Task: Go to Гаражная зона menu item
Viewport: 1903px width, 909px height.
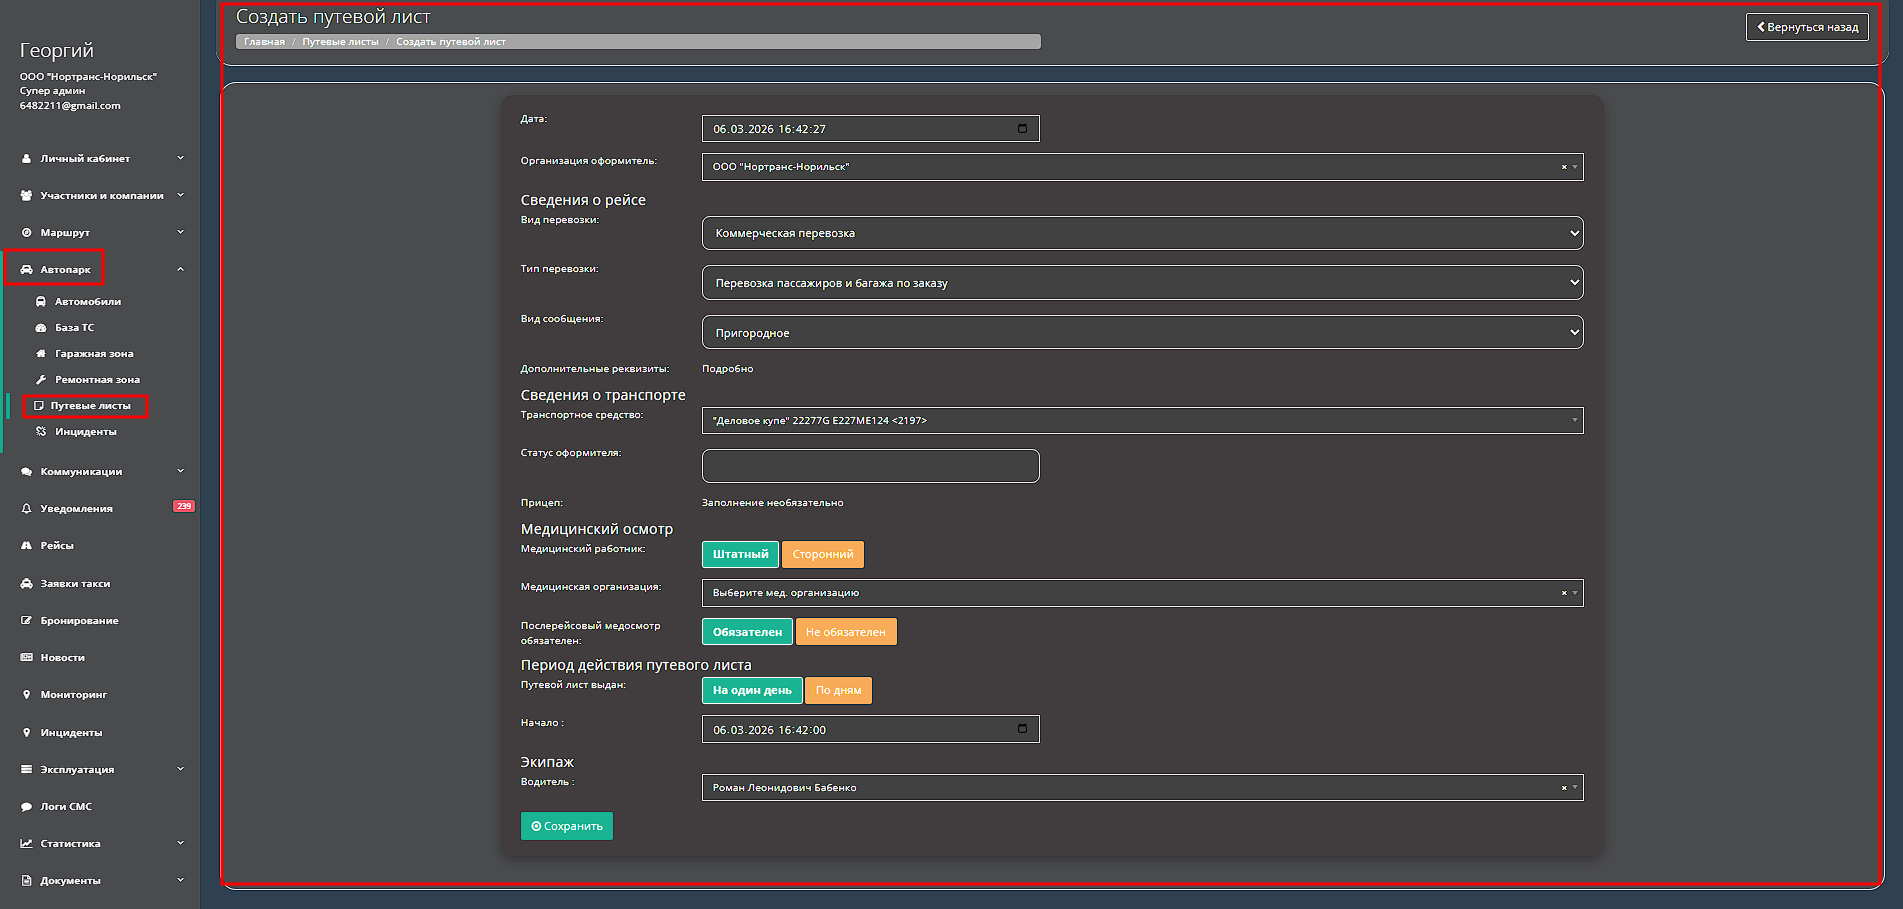Action: pyautogui.click(x=94, y=354)
